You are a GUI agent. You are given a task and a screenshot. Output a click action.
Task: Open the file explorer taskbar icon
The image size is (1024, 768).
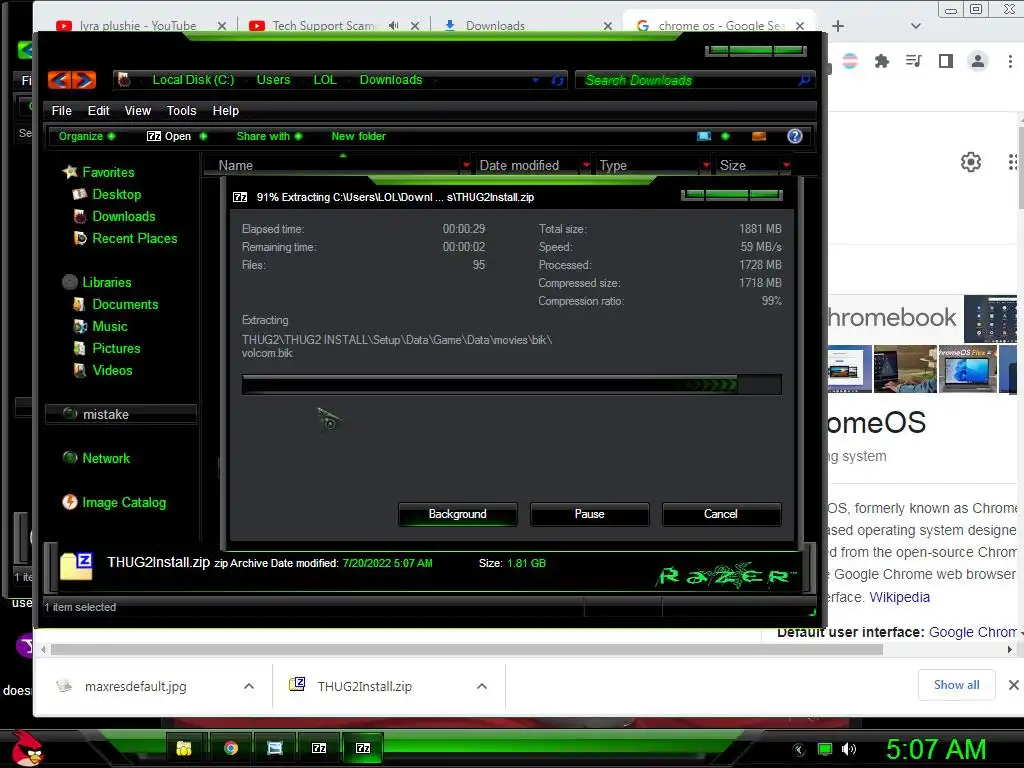tap(185, 748)
